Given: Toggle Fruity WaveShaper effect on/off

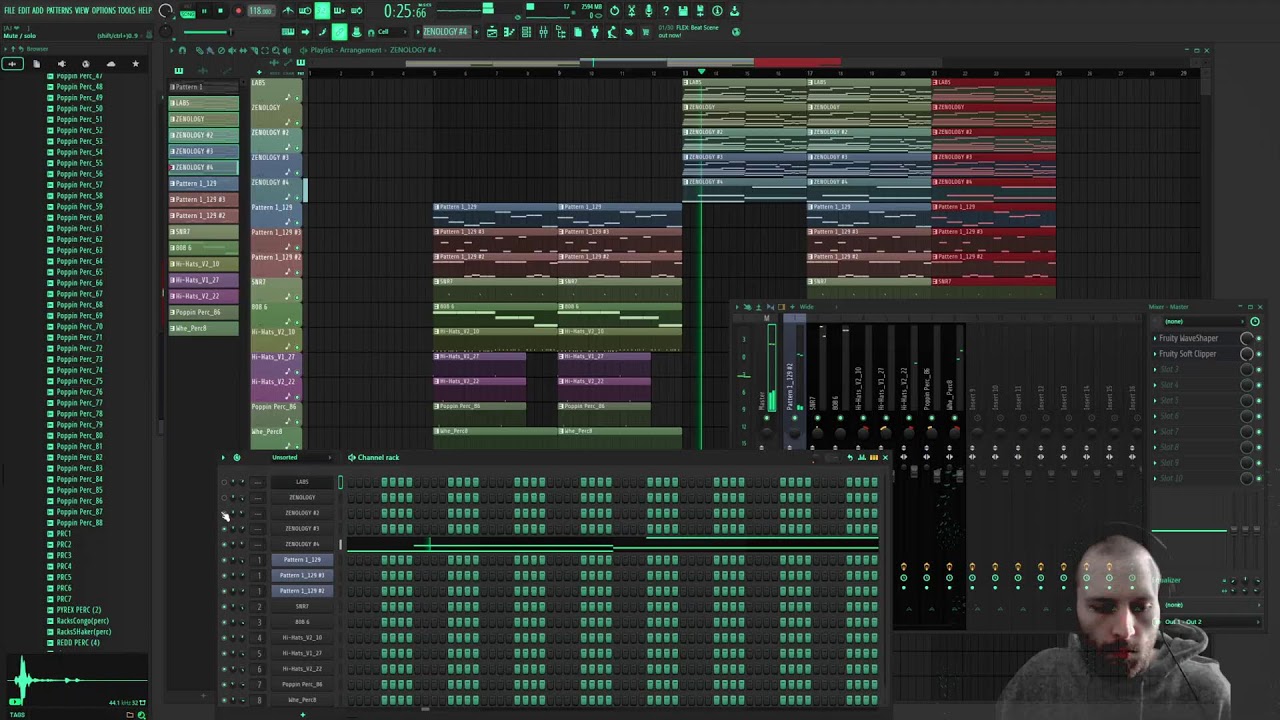Looking at the screenshot, I should click(1258, 338).
